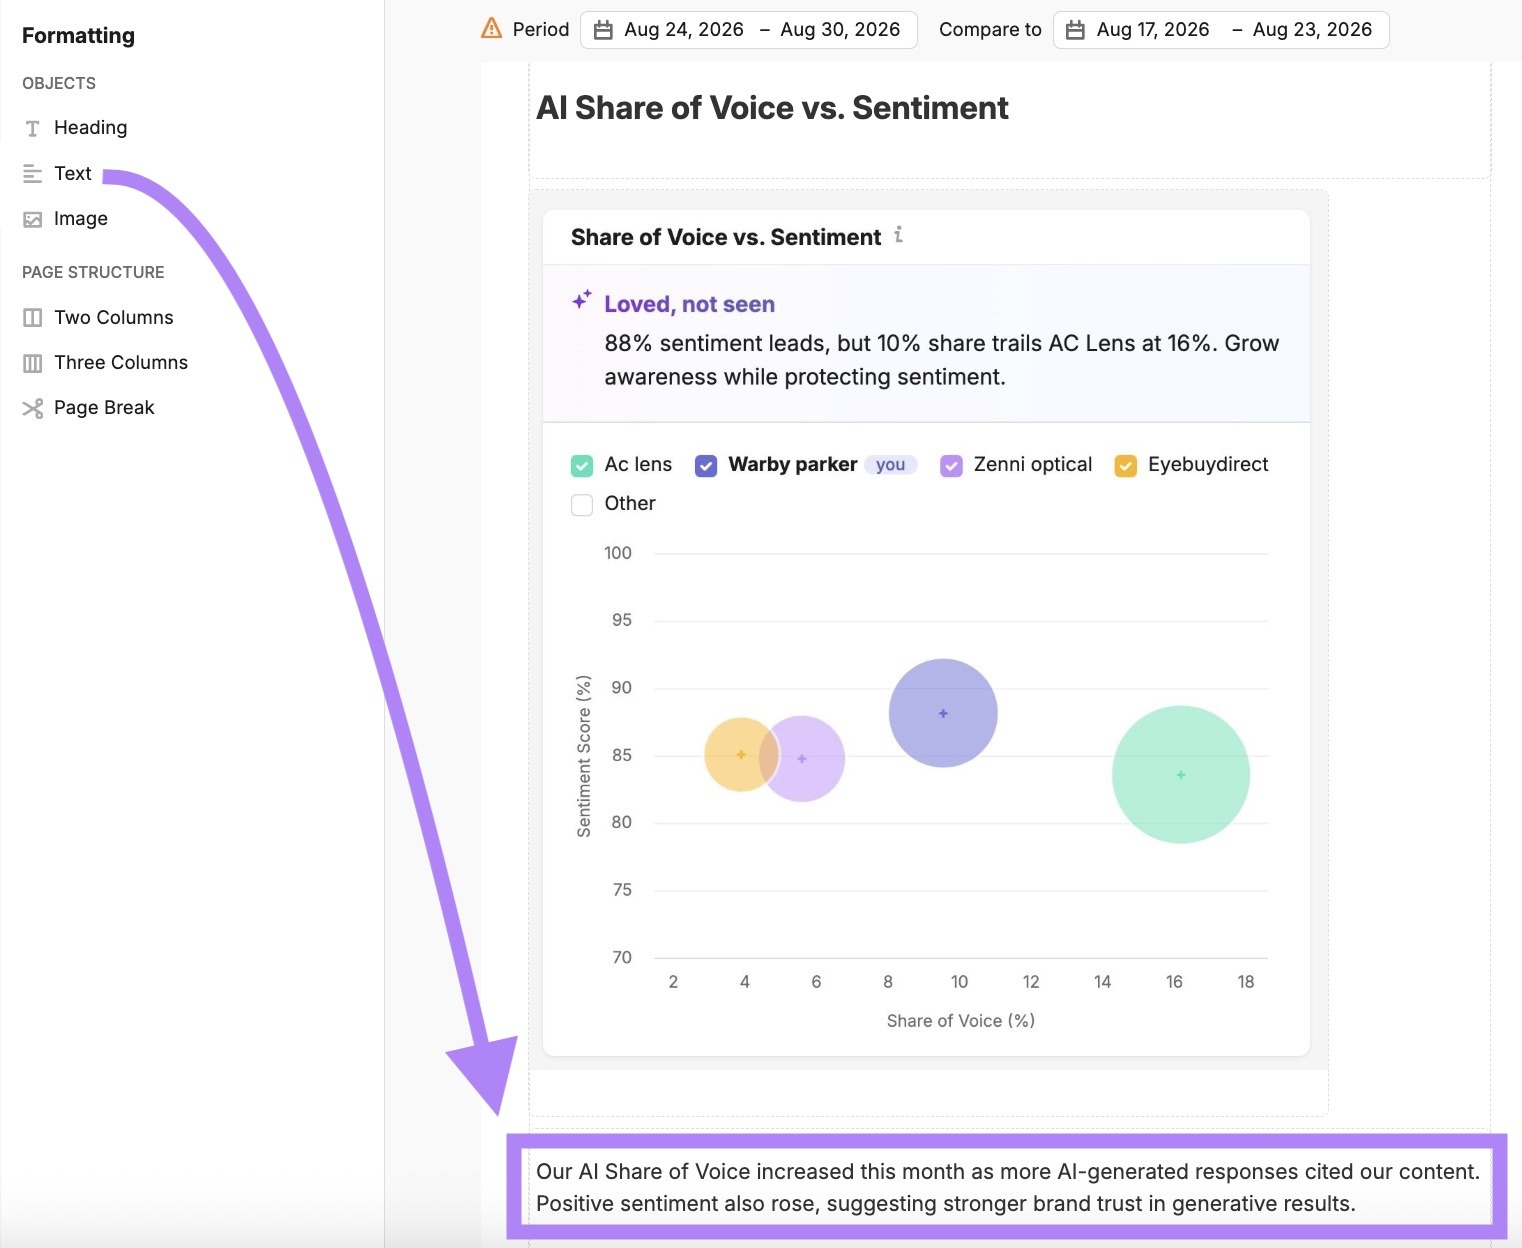Image resolution: width=1522 pixels, height=1248 pixels.
Task: Open the Compare to date range picker
Action: pos(1220,30)
